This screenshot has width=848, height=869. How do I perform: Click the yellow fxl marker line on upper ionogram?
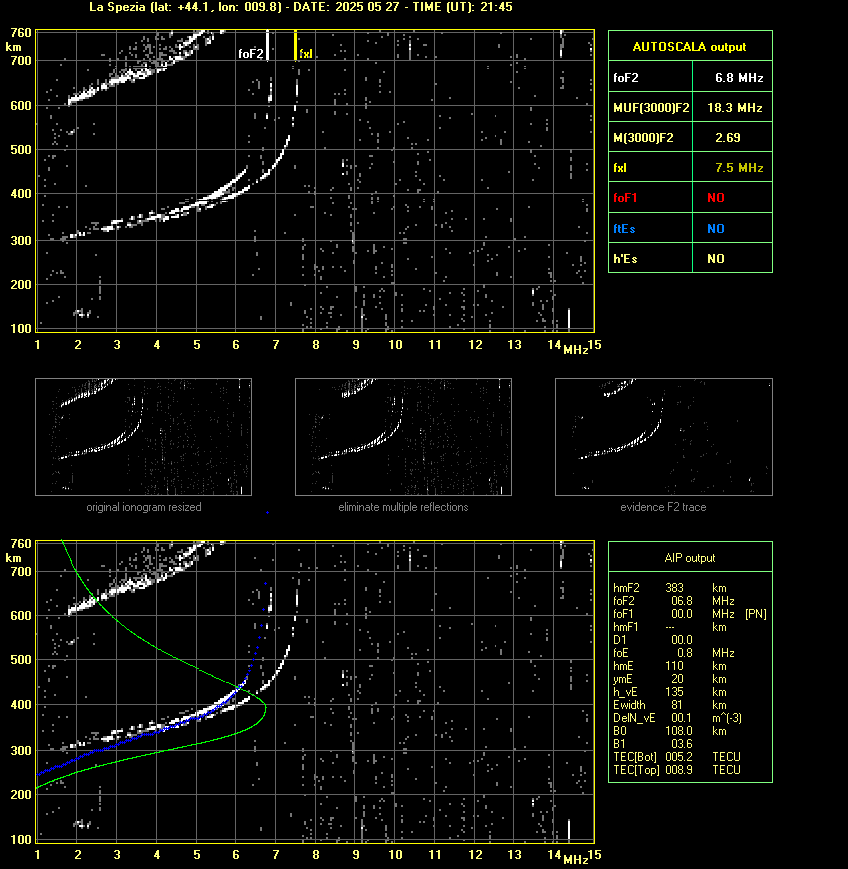[295, 45]
